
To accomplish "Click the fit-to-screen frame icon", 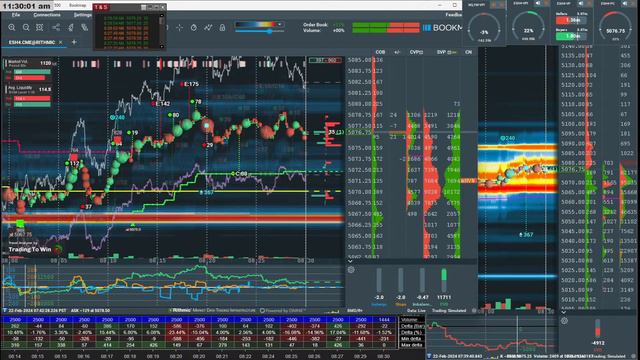I will (40, 28).
